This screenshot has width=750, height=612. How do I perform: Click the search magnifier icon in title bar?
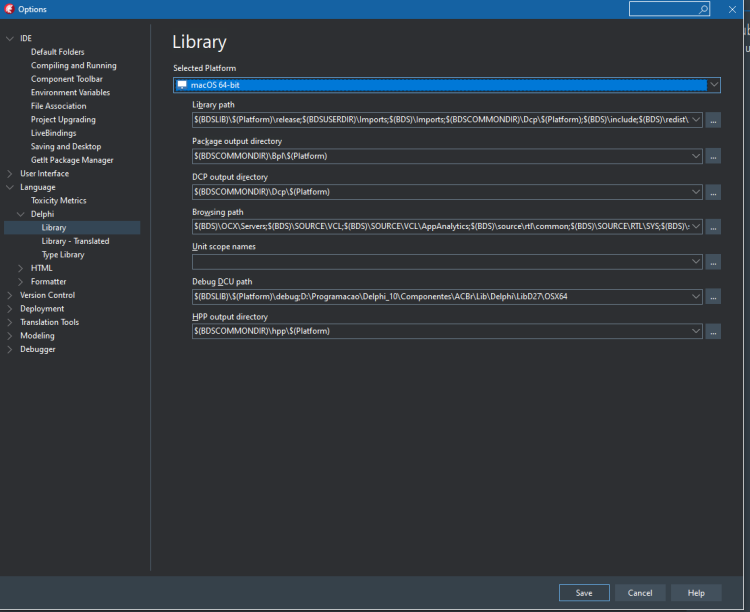click(x=703, y=9)
